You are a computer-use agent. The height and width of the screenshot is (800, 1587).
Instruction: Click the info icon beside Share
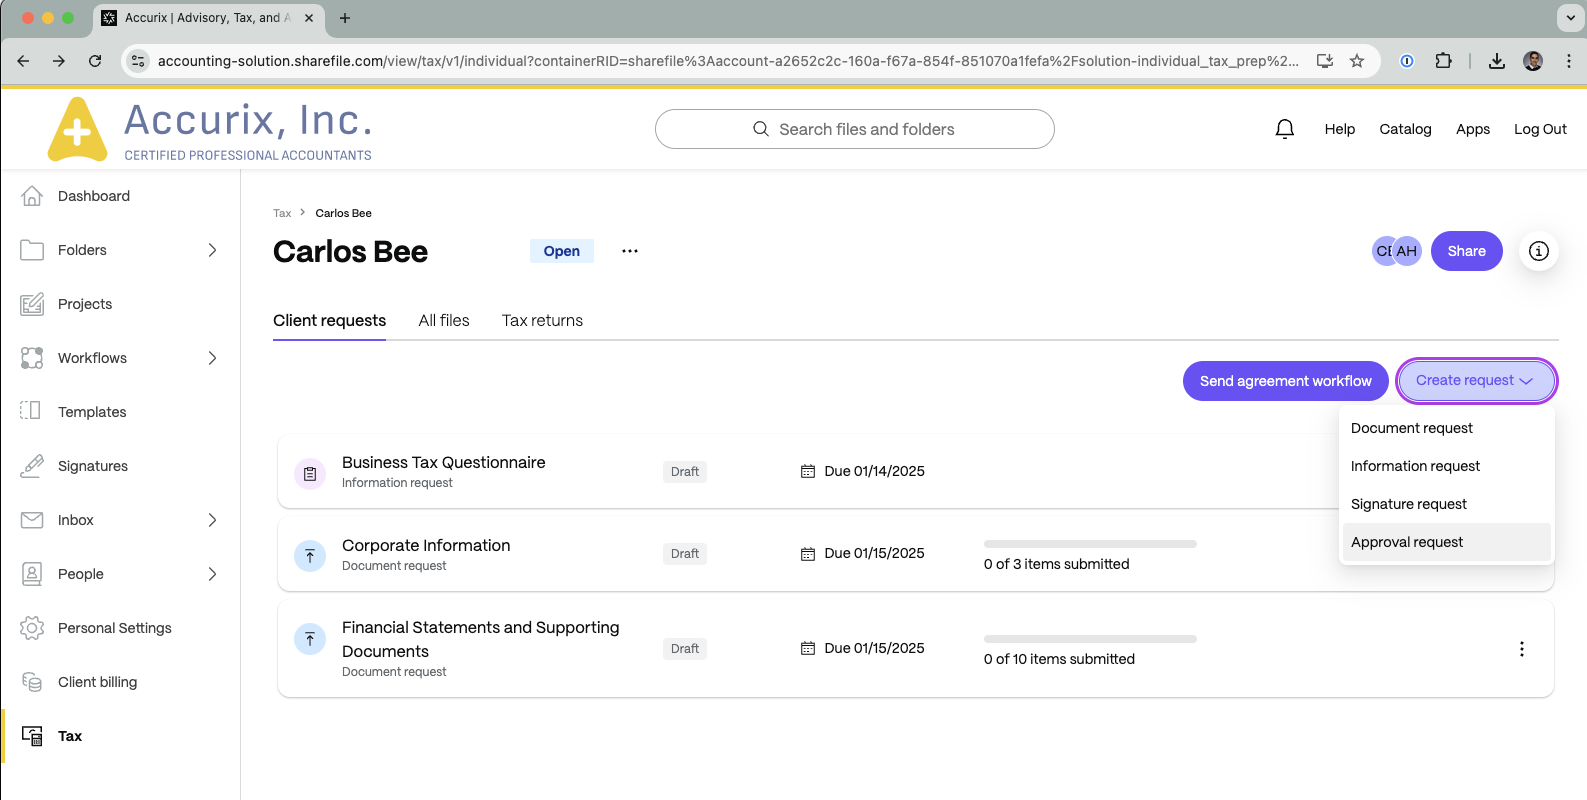click(x=1539, y=251)
